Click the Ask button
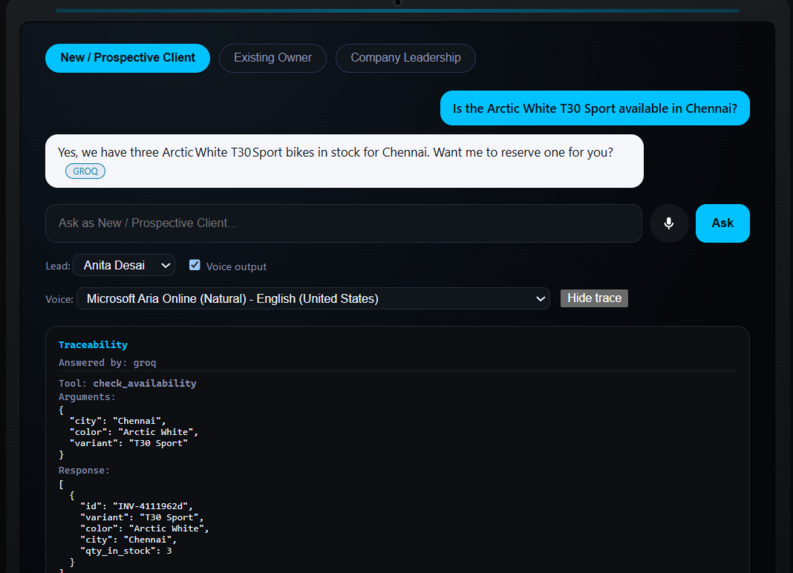793x573 pixels. click(x=722, y=223)
